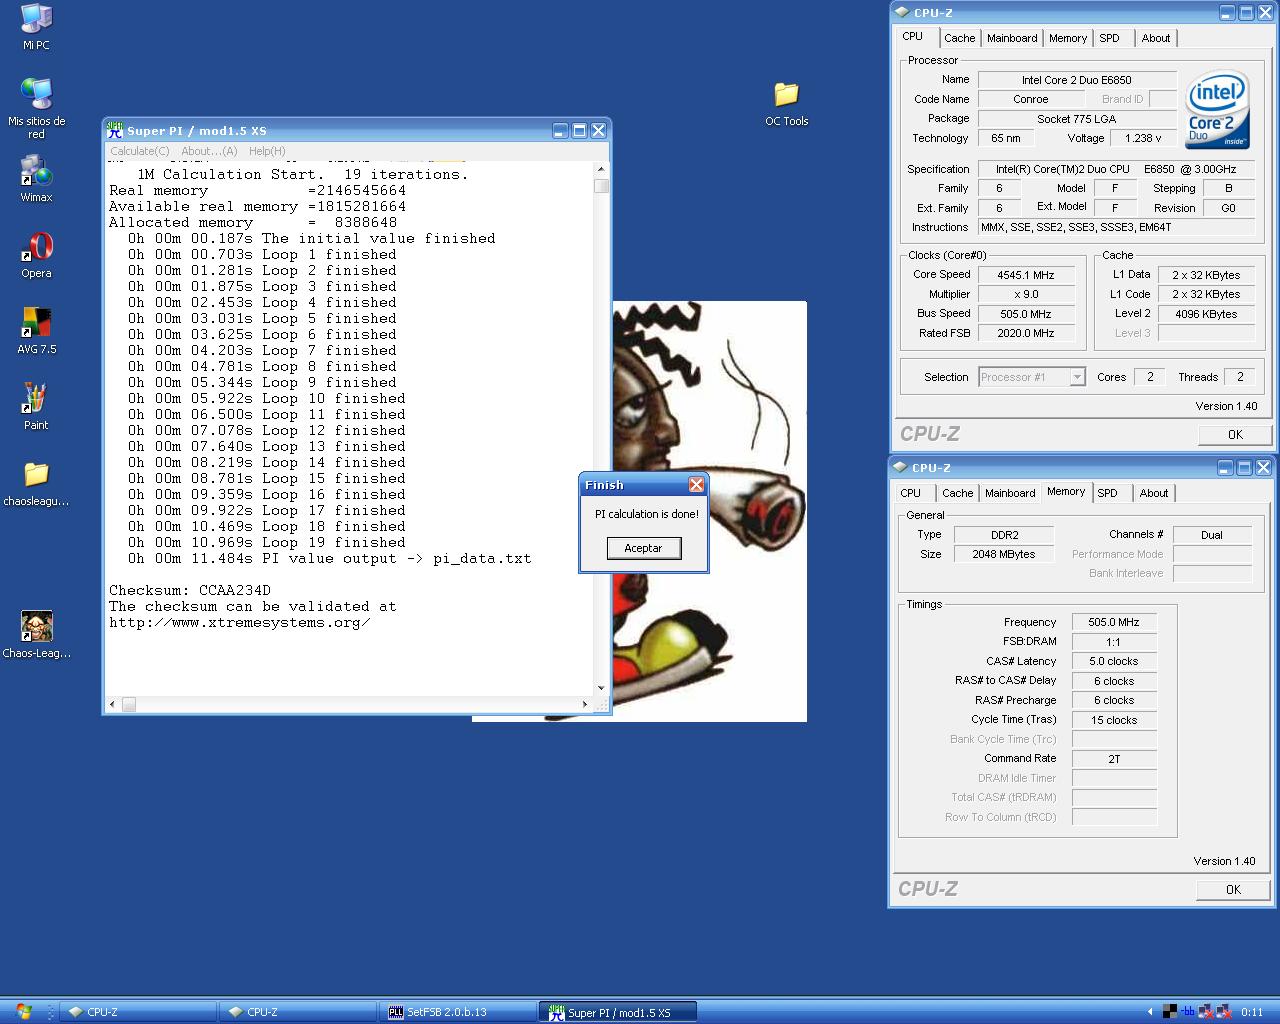This screenshot has height=1024, width=1280.
Task: Minimize the Super PI window
Action: tap(560, 130)
